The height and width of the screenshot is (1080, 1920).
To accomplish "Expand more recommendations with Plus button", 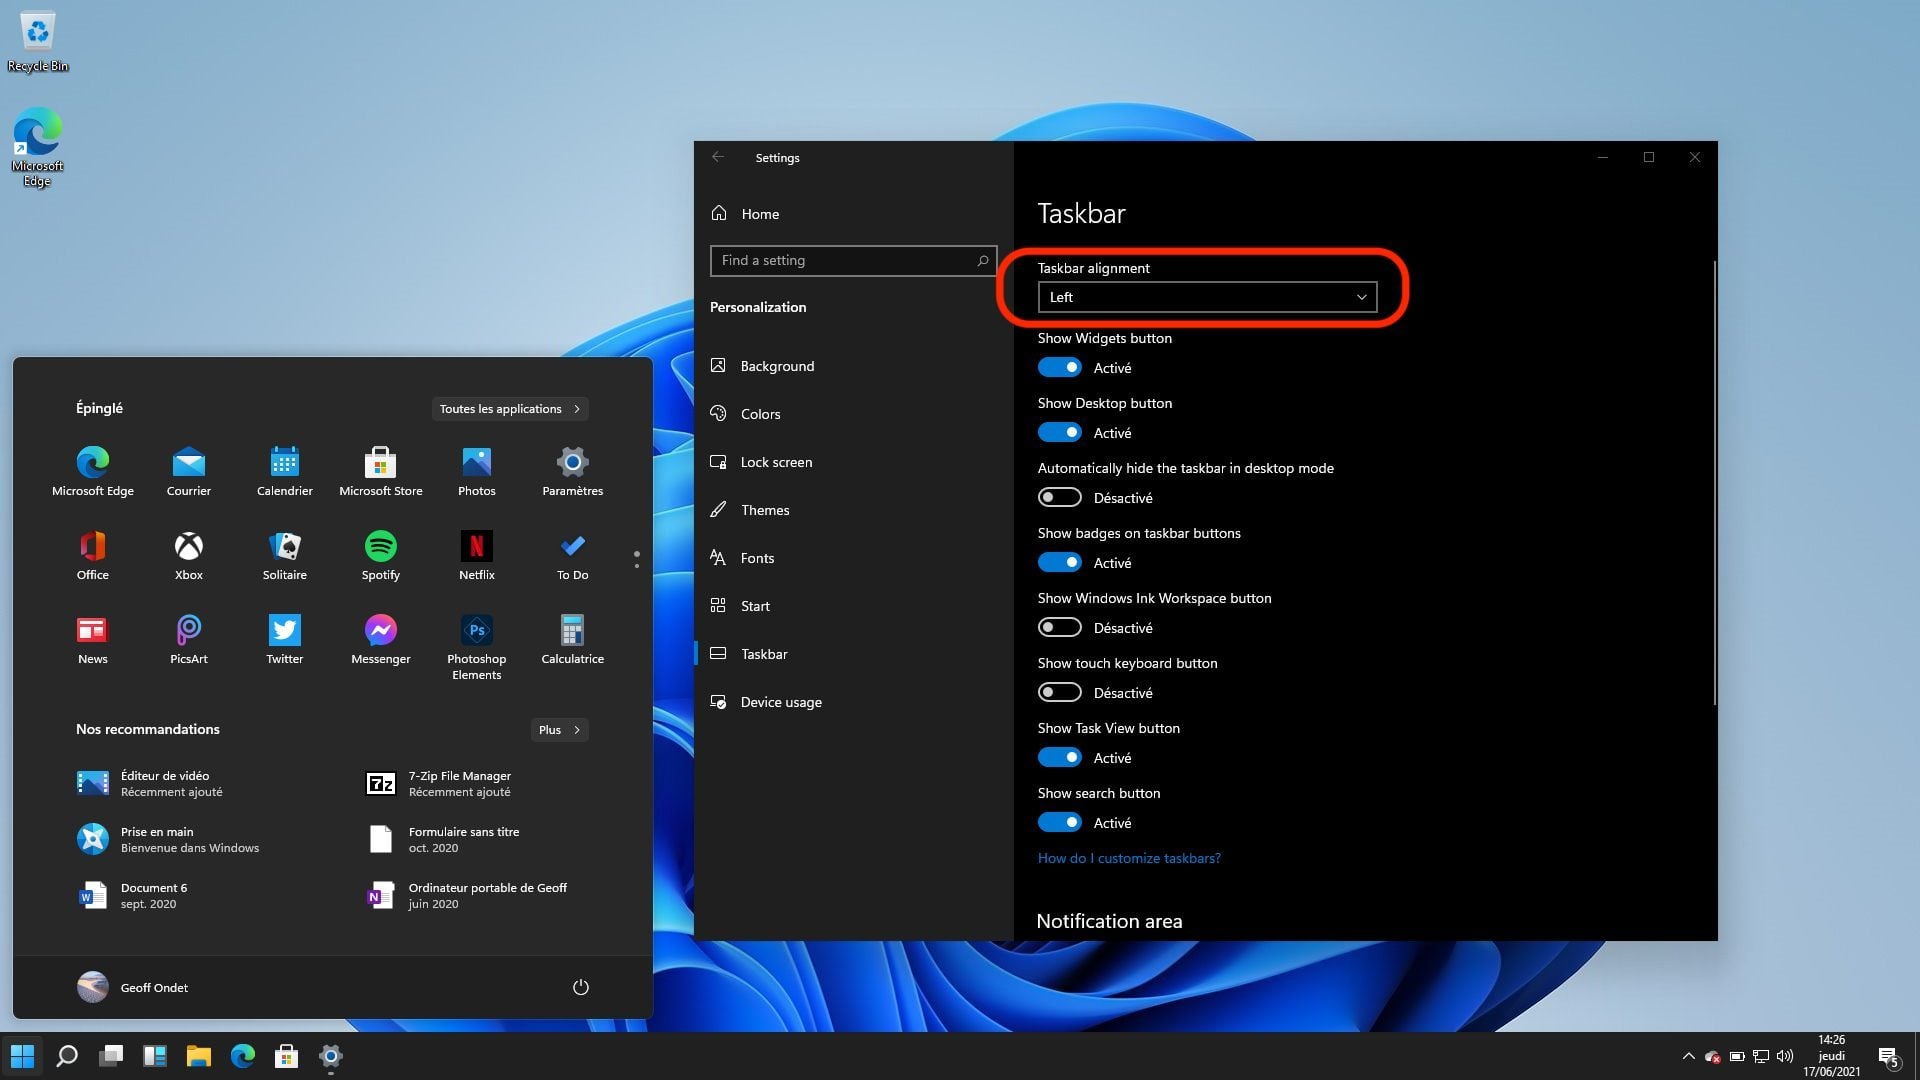I will pyautogui.click(x=558, y=730).
